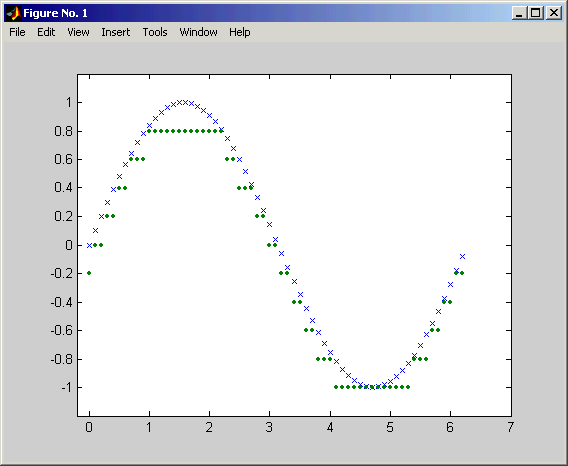Viewport: 568px width, 466px height.
Task: Click the y-axis label 0.8
Action: (x=63, y=131)
